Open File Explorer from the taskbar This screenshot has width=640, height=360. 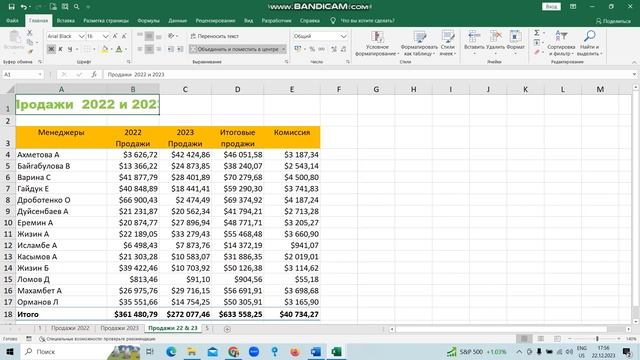click(x=191, y=351)
